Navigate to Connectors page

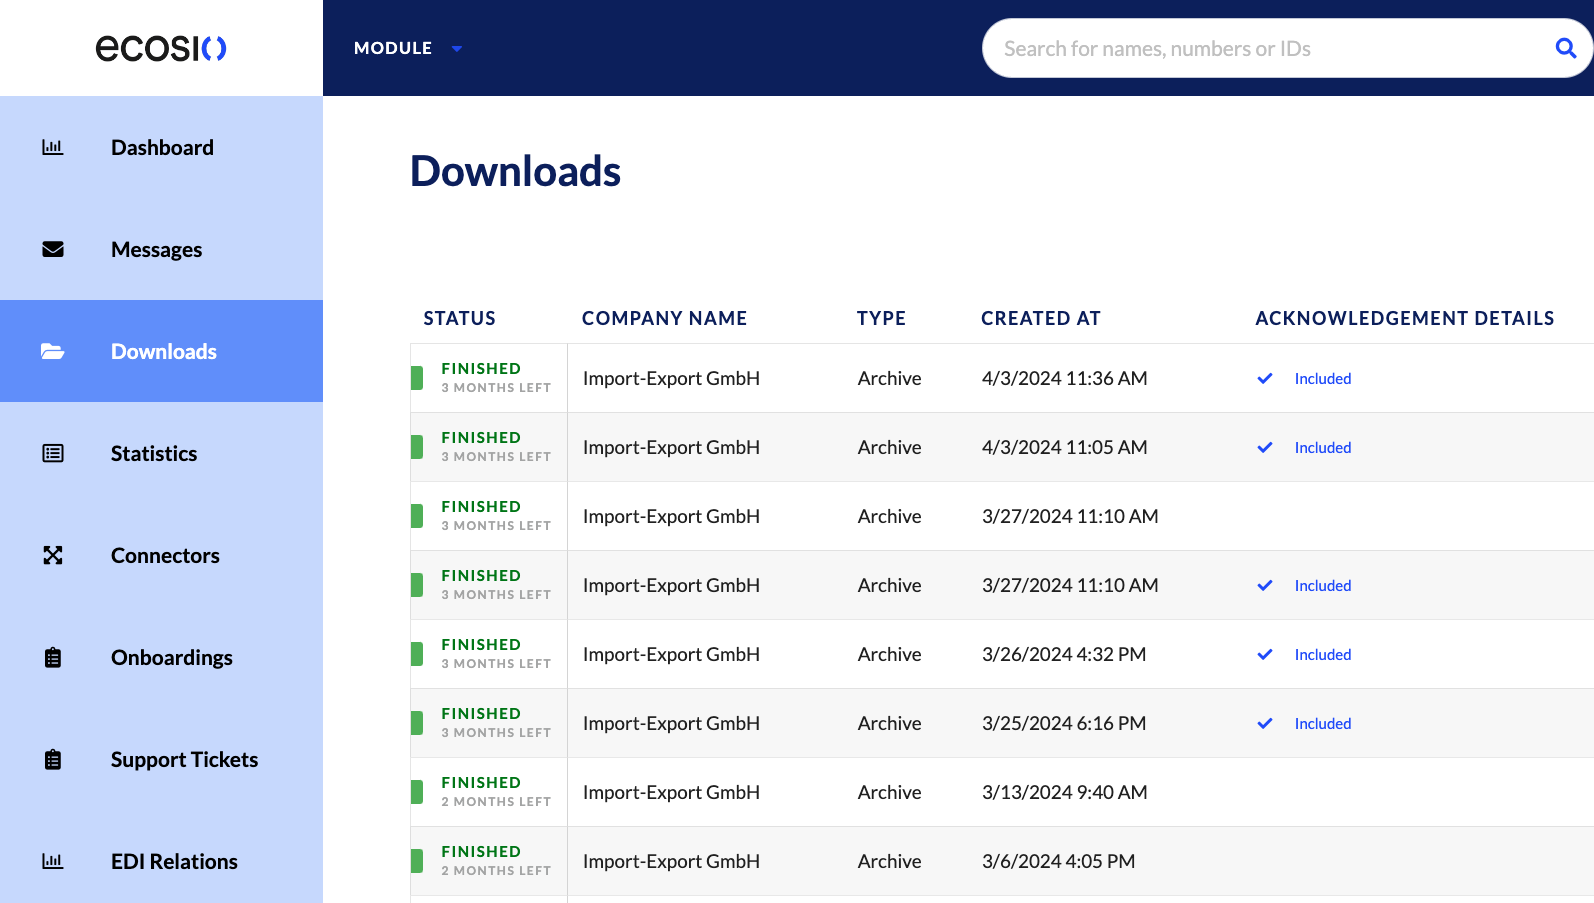[x=161, y=555]
